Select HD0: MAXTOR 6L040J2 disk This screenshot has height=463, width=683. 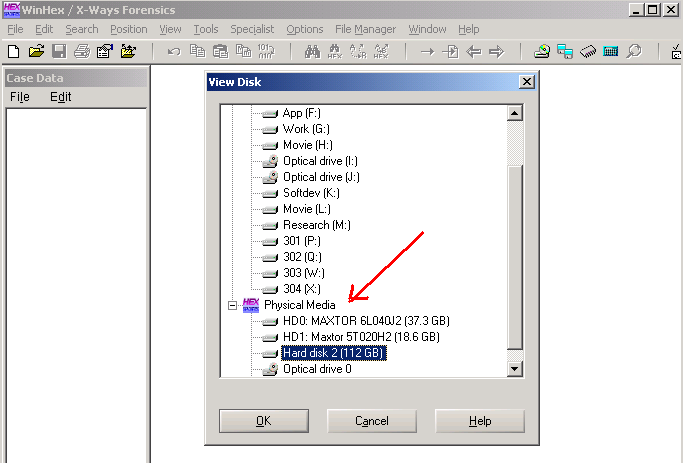click(366, 321)
